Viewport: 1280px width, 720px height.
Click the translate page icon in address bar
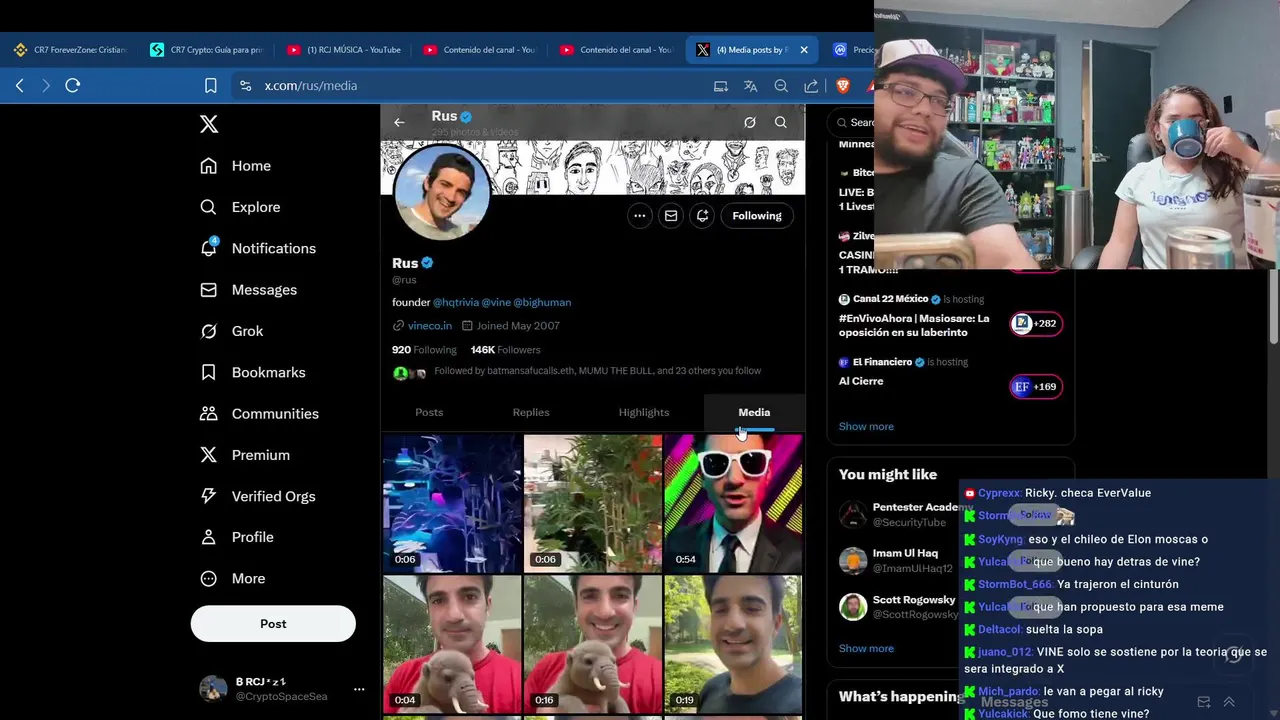click(751, 86)
